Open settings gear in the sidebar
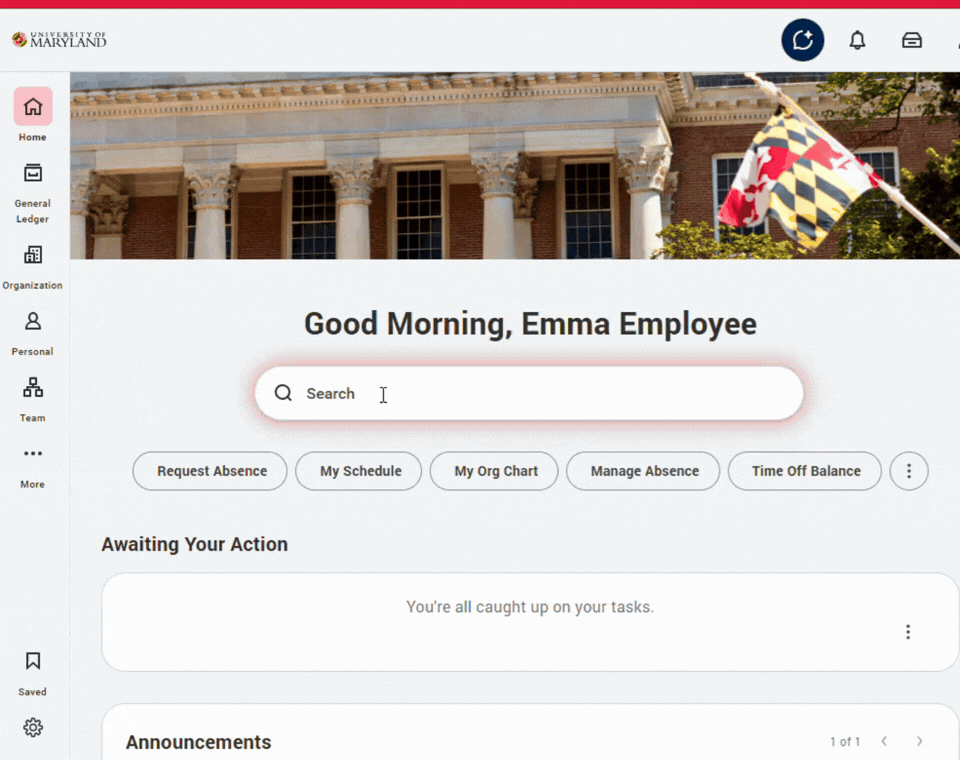960x760 pixels. click(x=33, y=728)
